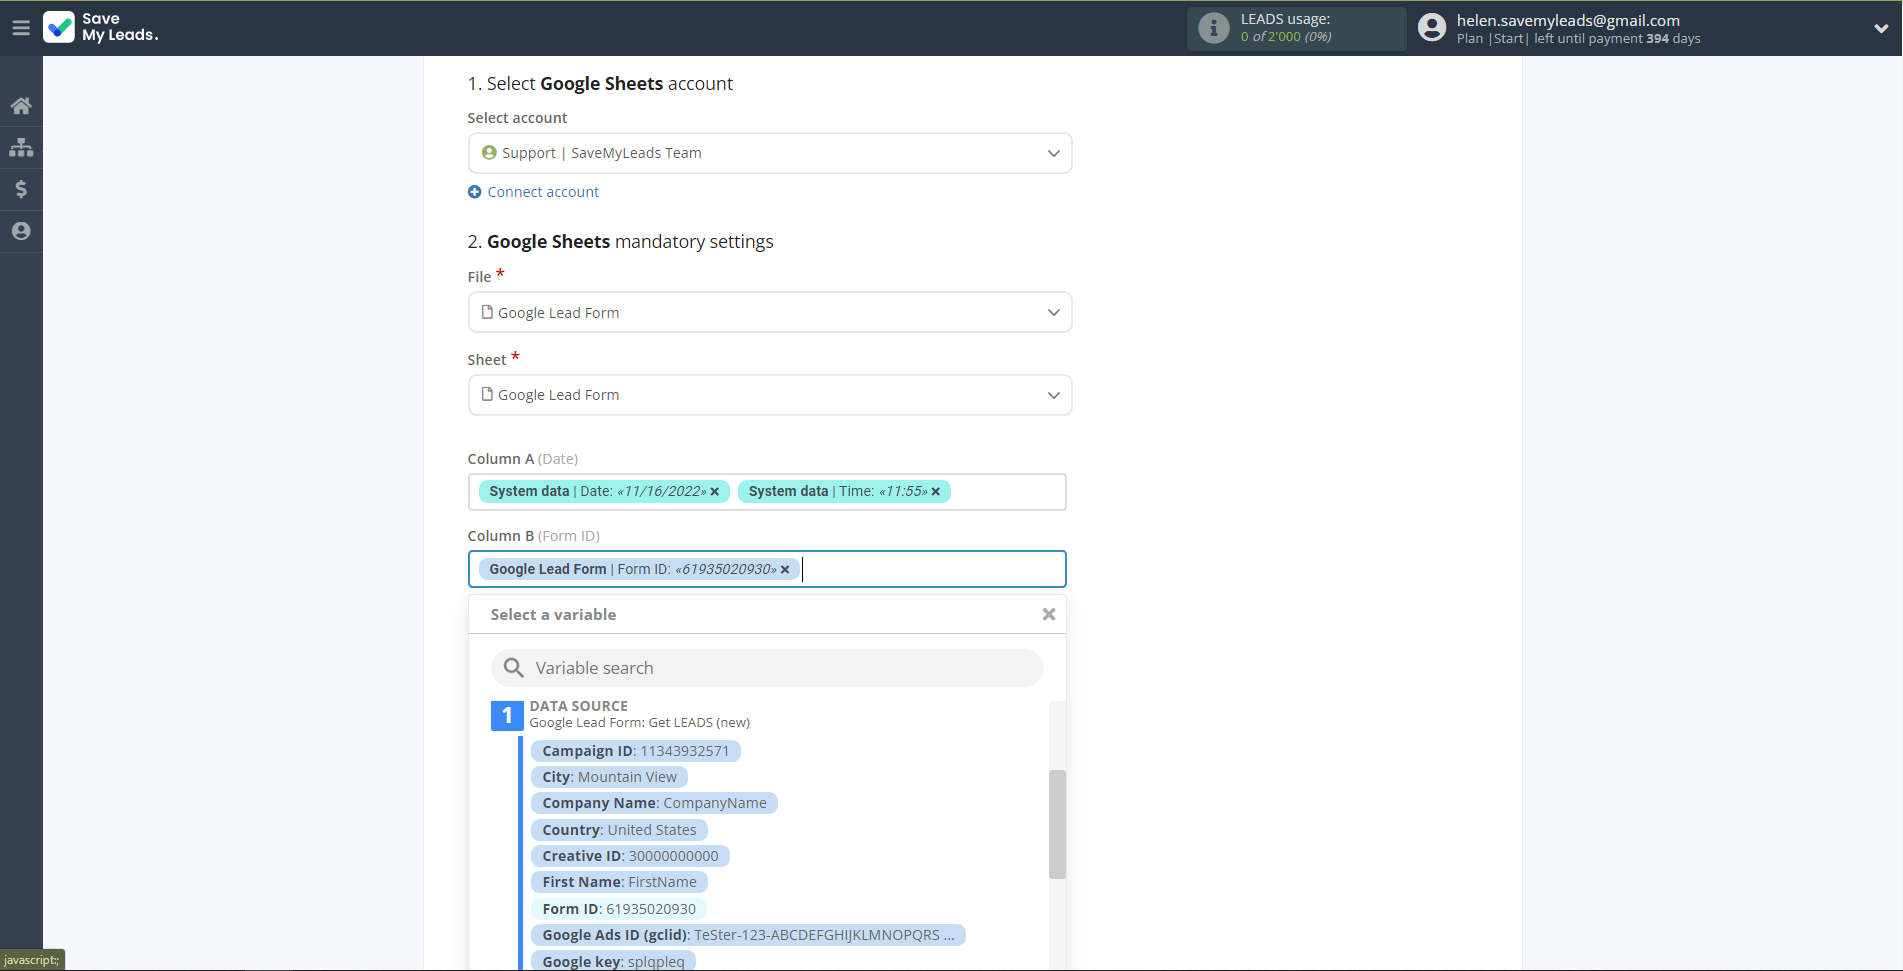Open the File dropdown

tap(769, 312)
